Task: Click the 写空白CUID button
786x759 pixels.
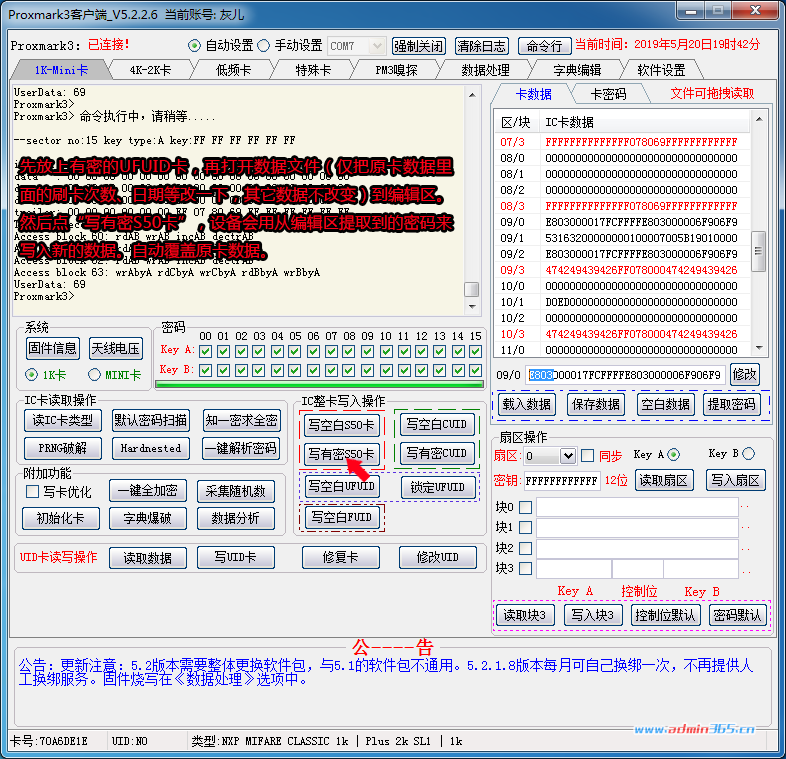Action: click(x=436, y=424)
